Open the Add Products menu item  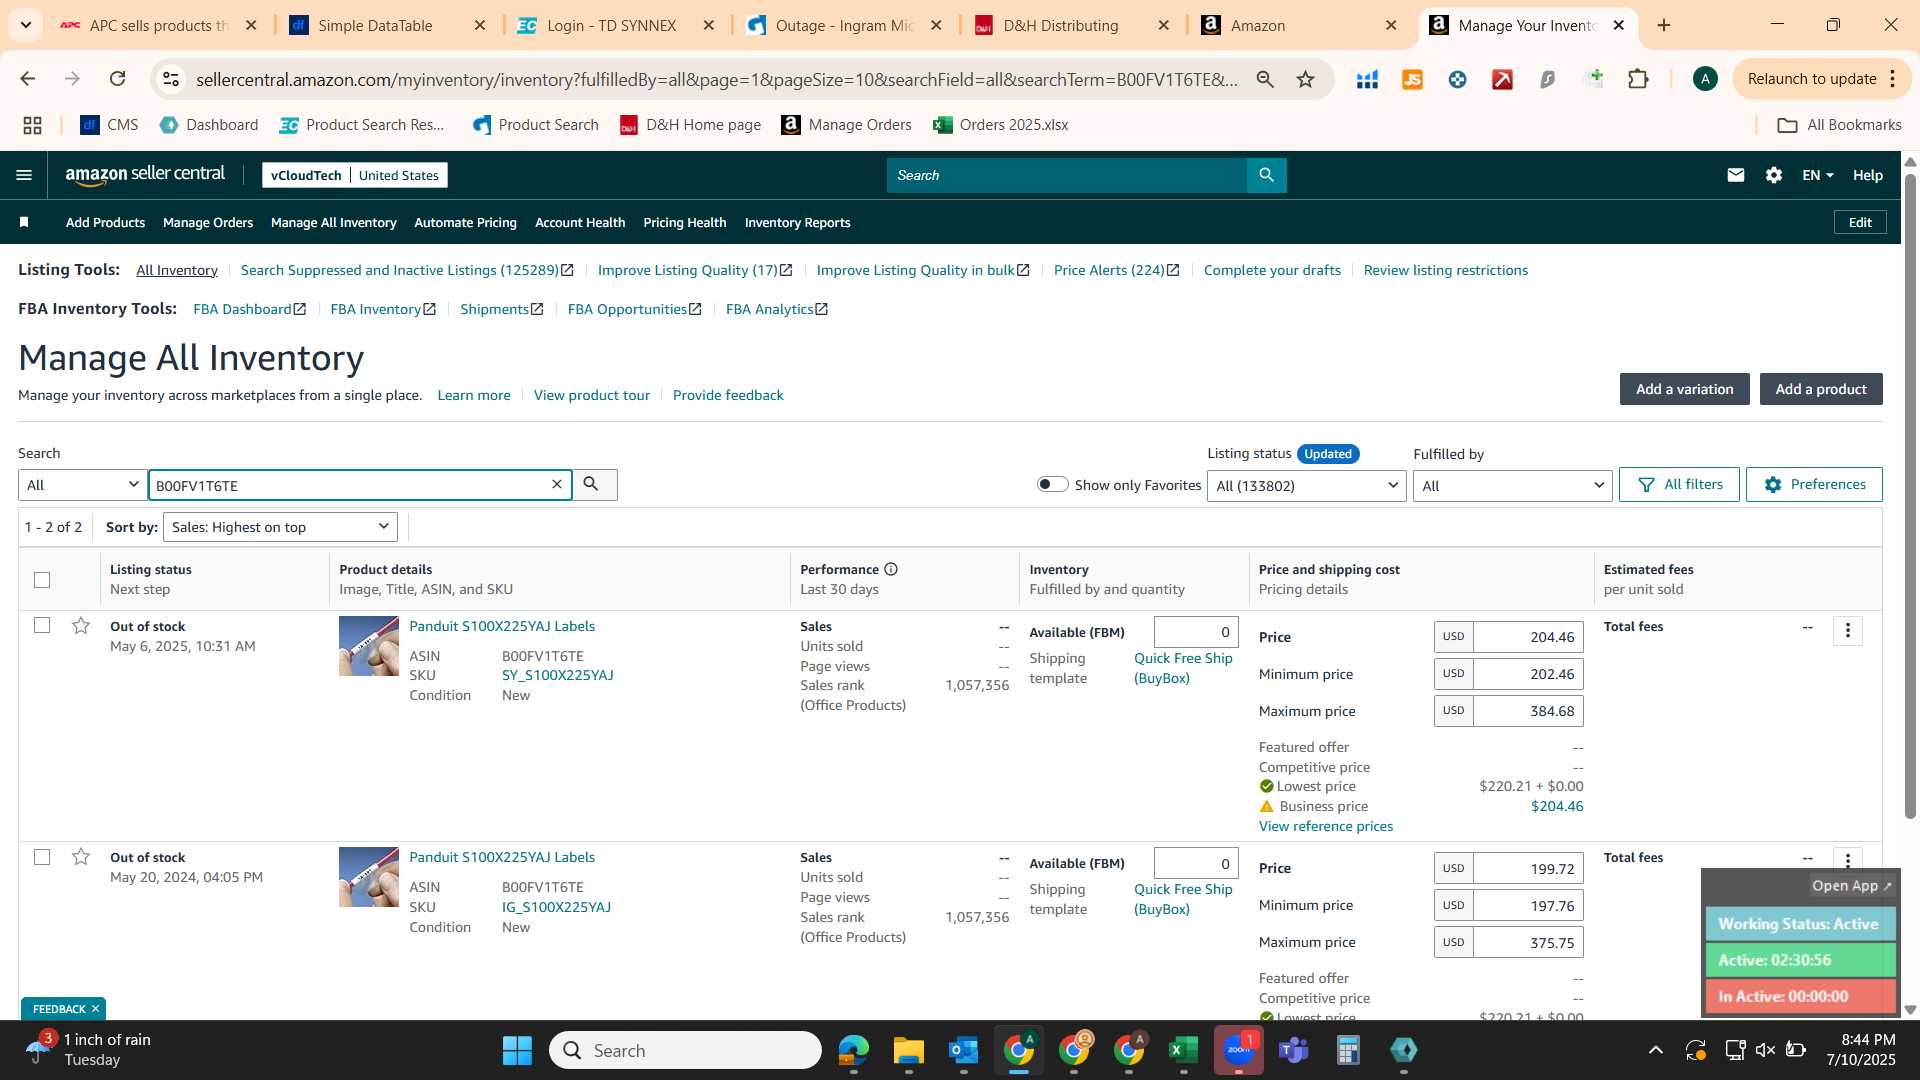(105, 222)
